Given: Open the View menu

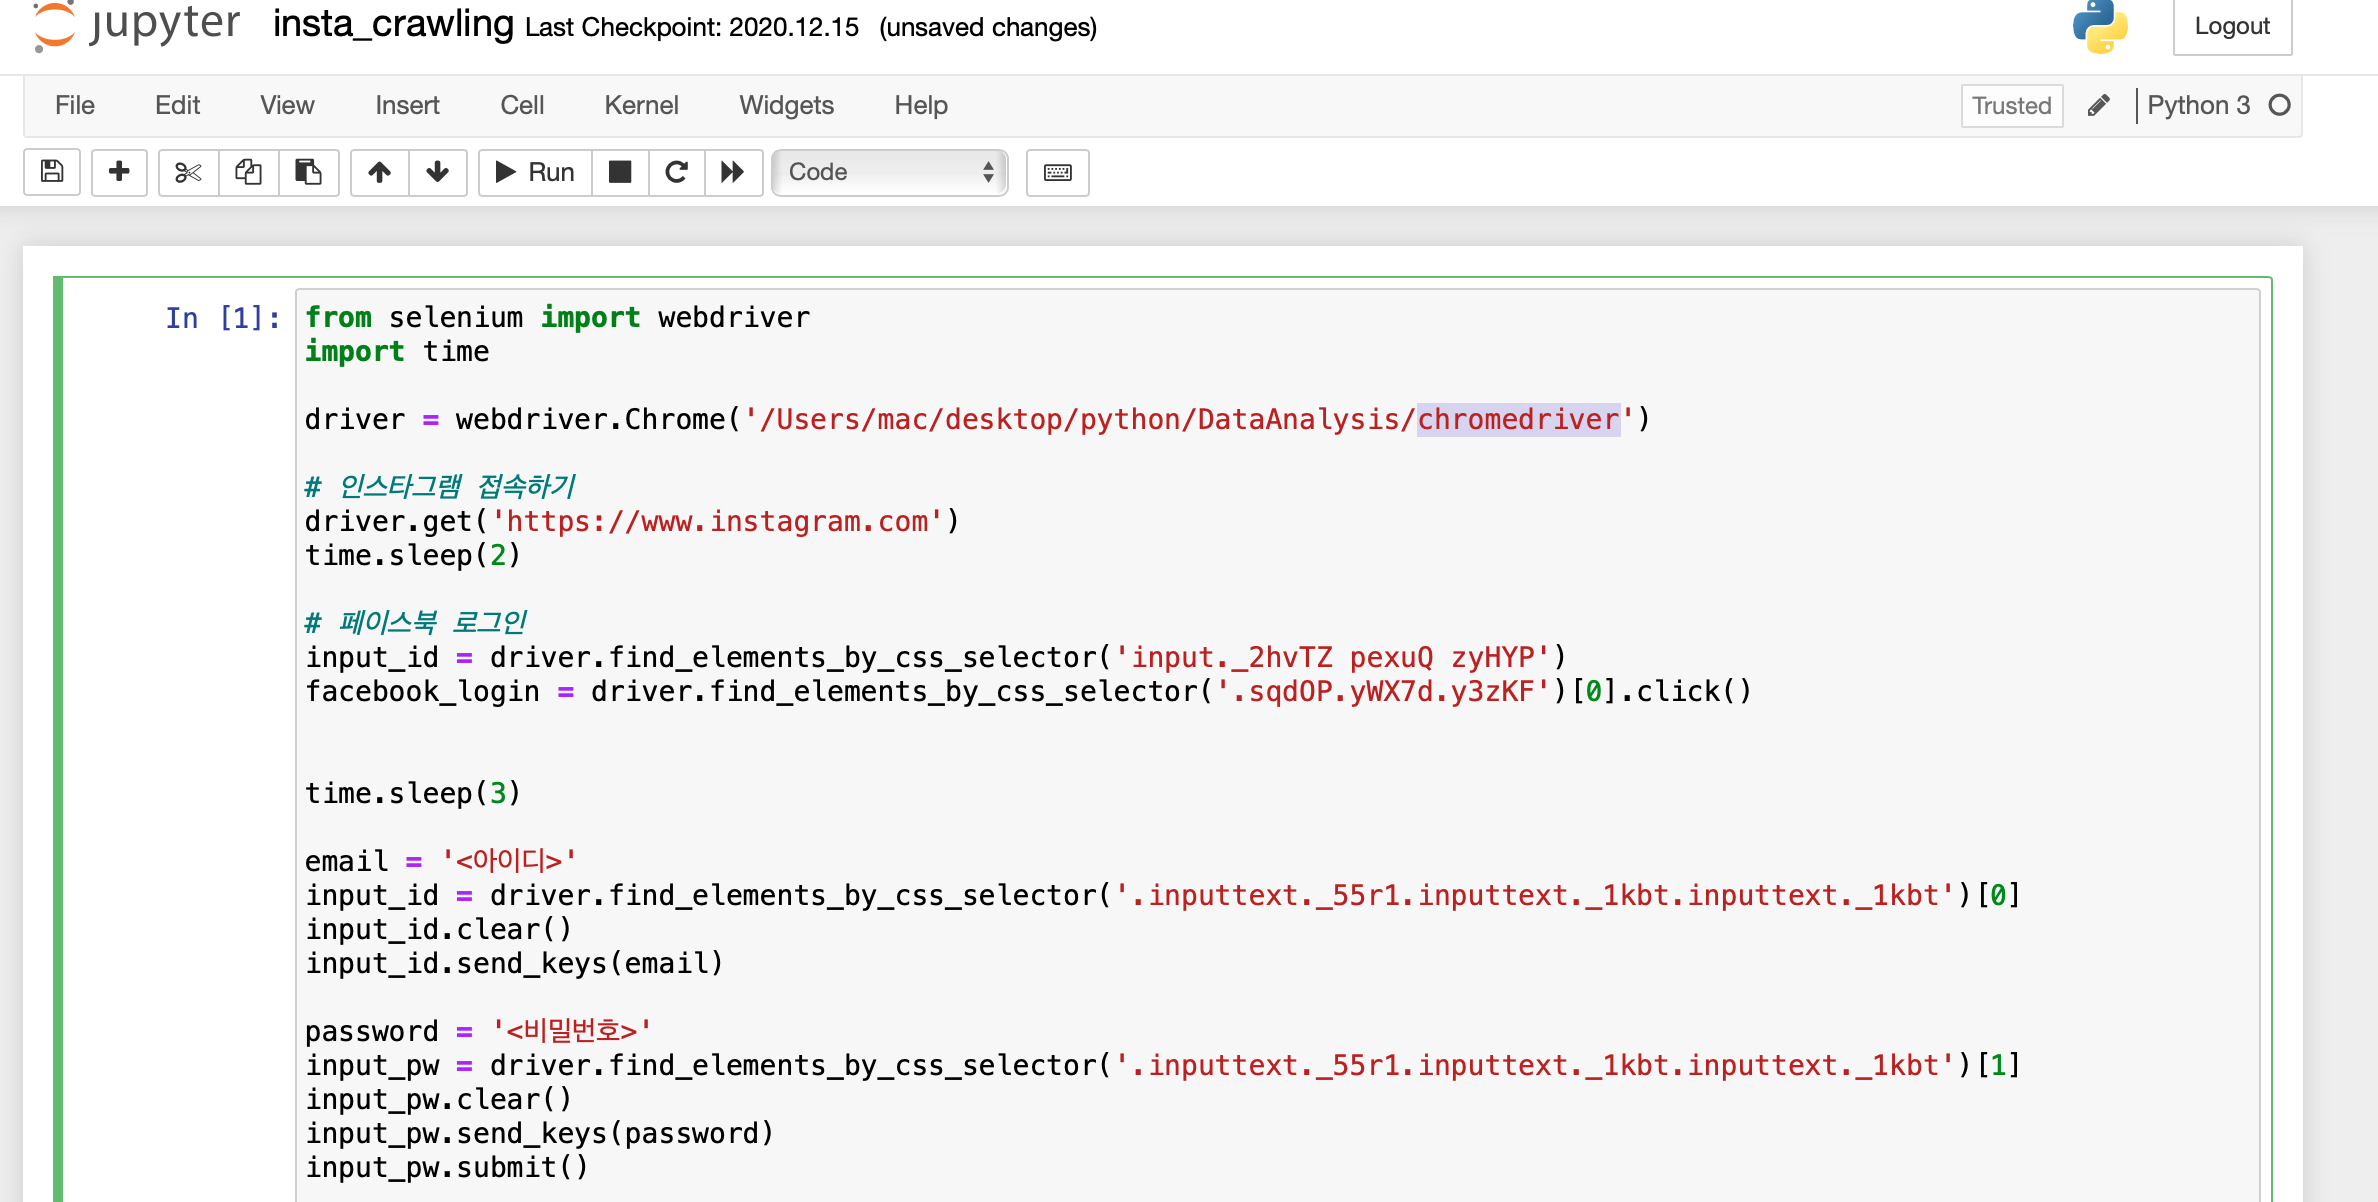Looking at the screenshot, I should 287,105.
